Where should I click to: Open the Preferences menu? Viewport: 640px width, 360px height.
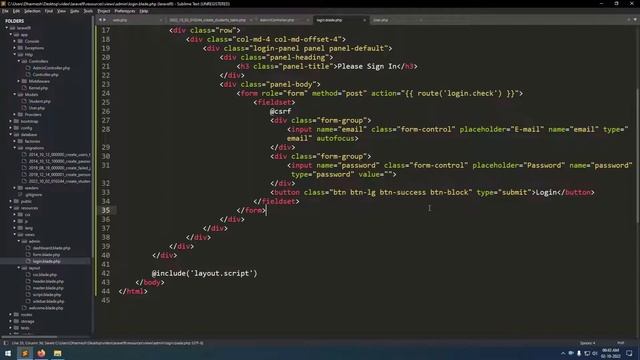point(125,11)
